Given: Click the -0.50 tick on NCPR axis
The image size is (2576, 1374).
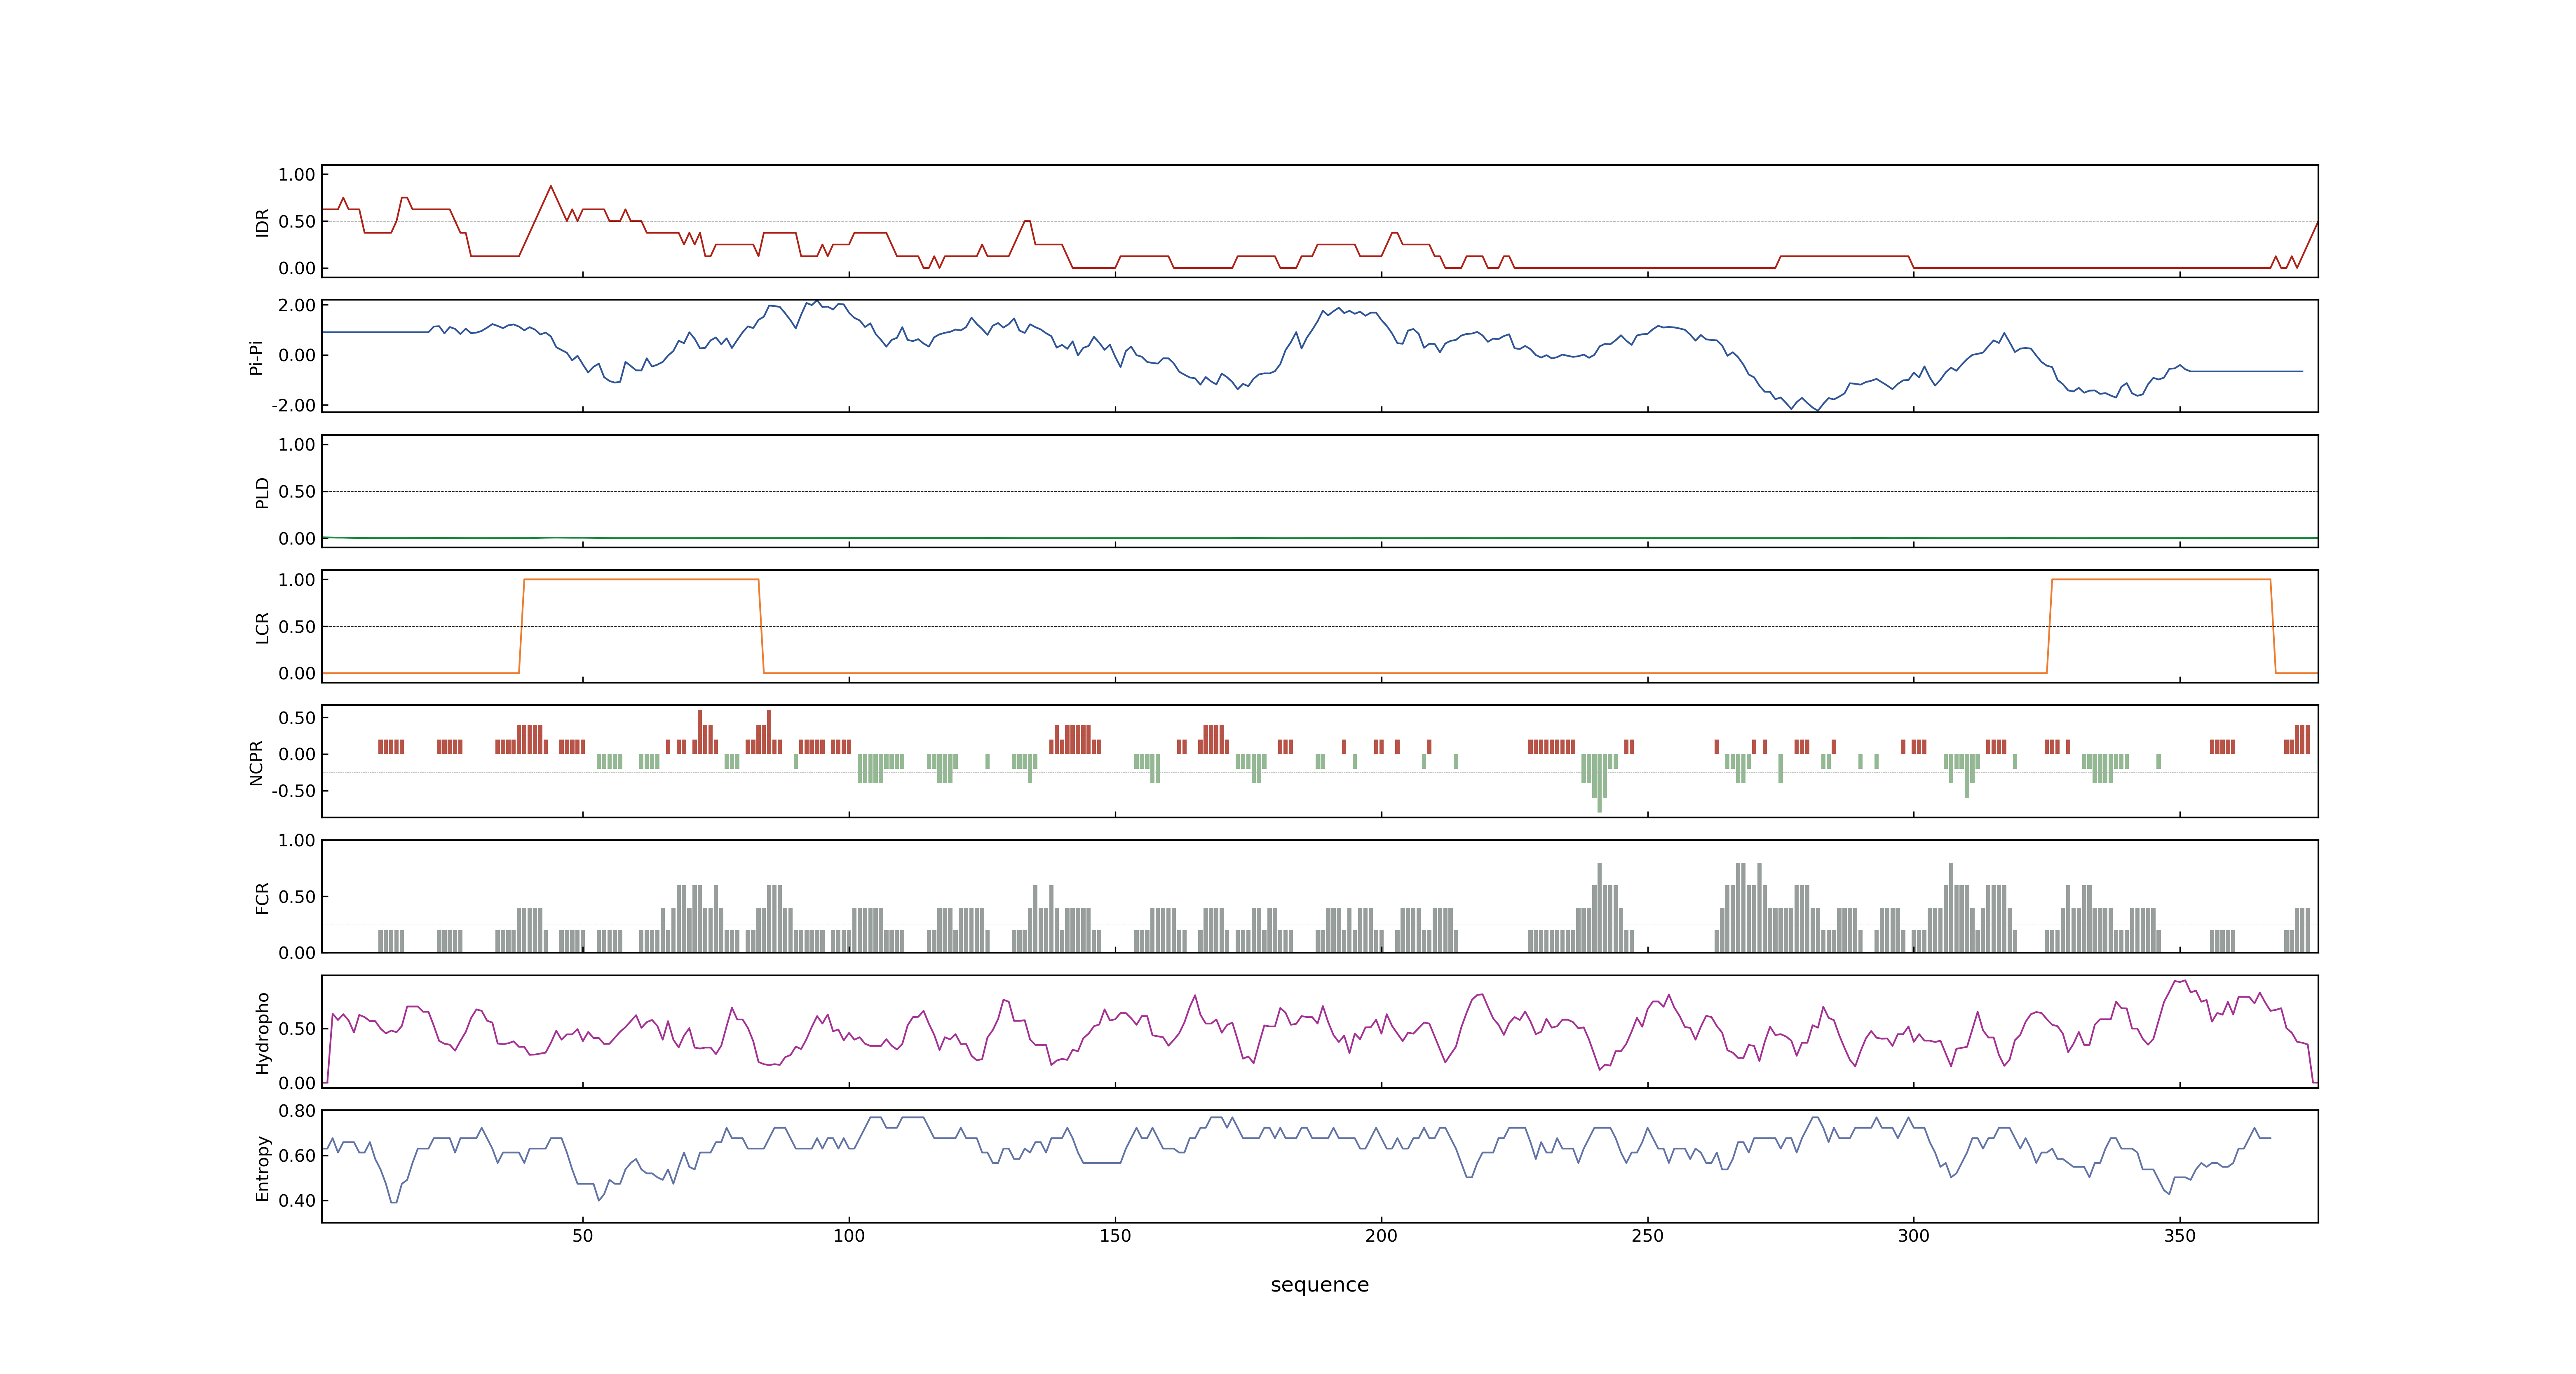Looking at the screenshot, I should [293, 791].
